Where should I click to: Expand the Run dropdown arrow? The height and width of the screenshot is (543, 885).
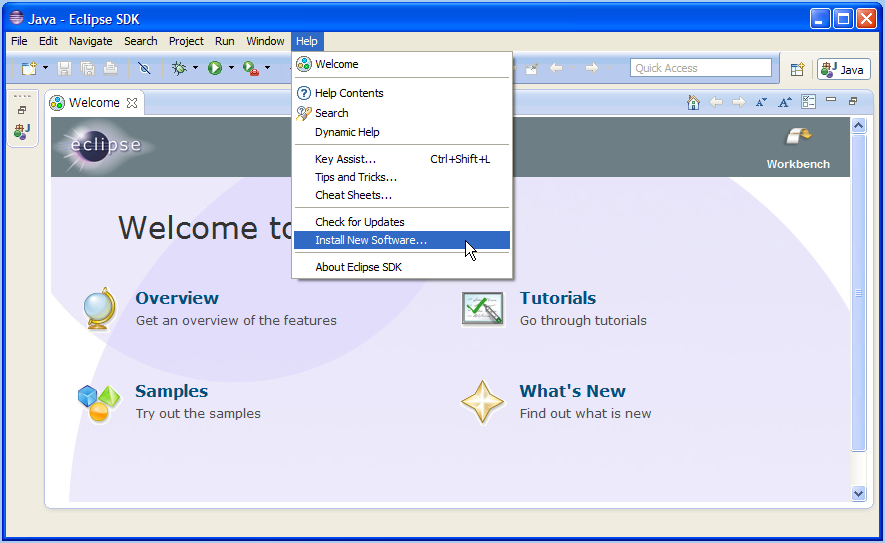231,68
